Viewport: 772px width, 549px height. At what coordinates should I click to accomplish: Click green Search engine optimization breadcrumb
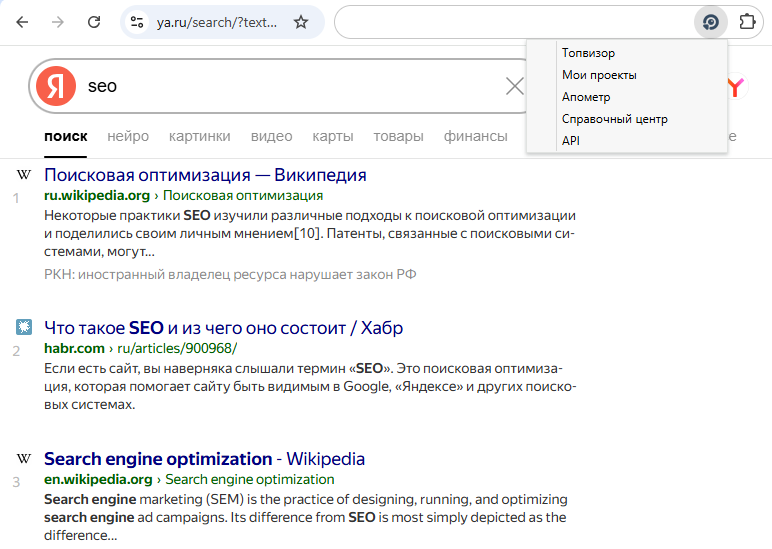[250, 480]
